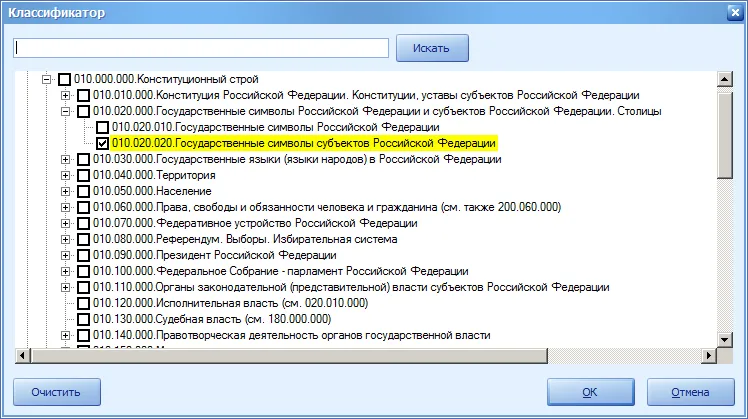Tick checkbox for 010.010.000 Конституция Российской Федерации

[83, 95]
